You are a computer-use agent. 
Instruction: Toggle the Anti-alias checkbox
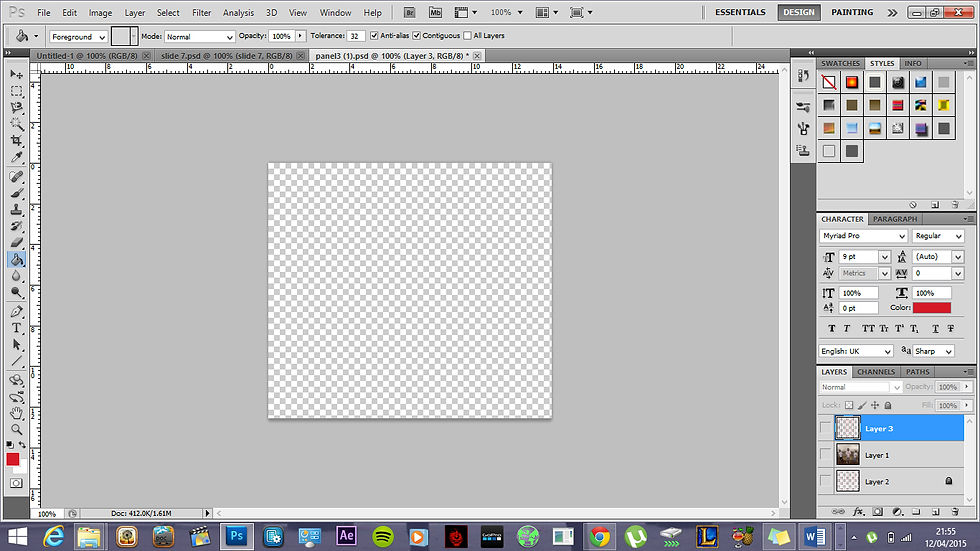click(x=374, y=36)
